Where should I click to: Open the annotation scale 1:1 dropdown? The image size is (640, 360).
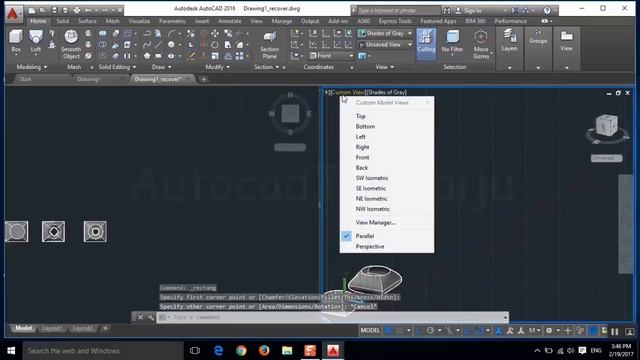coord(534,331)
